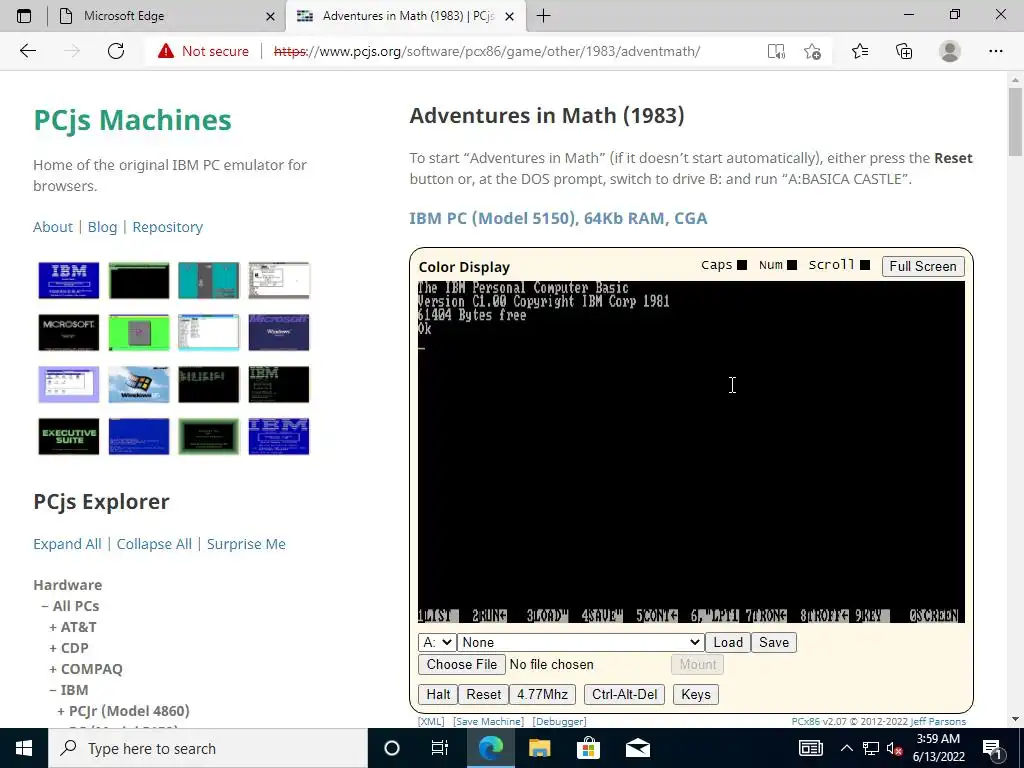This screenshot has width=1024, height=768.
Task: Open the Edge profile avatar
Action: (950, 51)
